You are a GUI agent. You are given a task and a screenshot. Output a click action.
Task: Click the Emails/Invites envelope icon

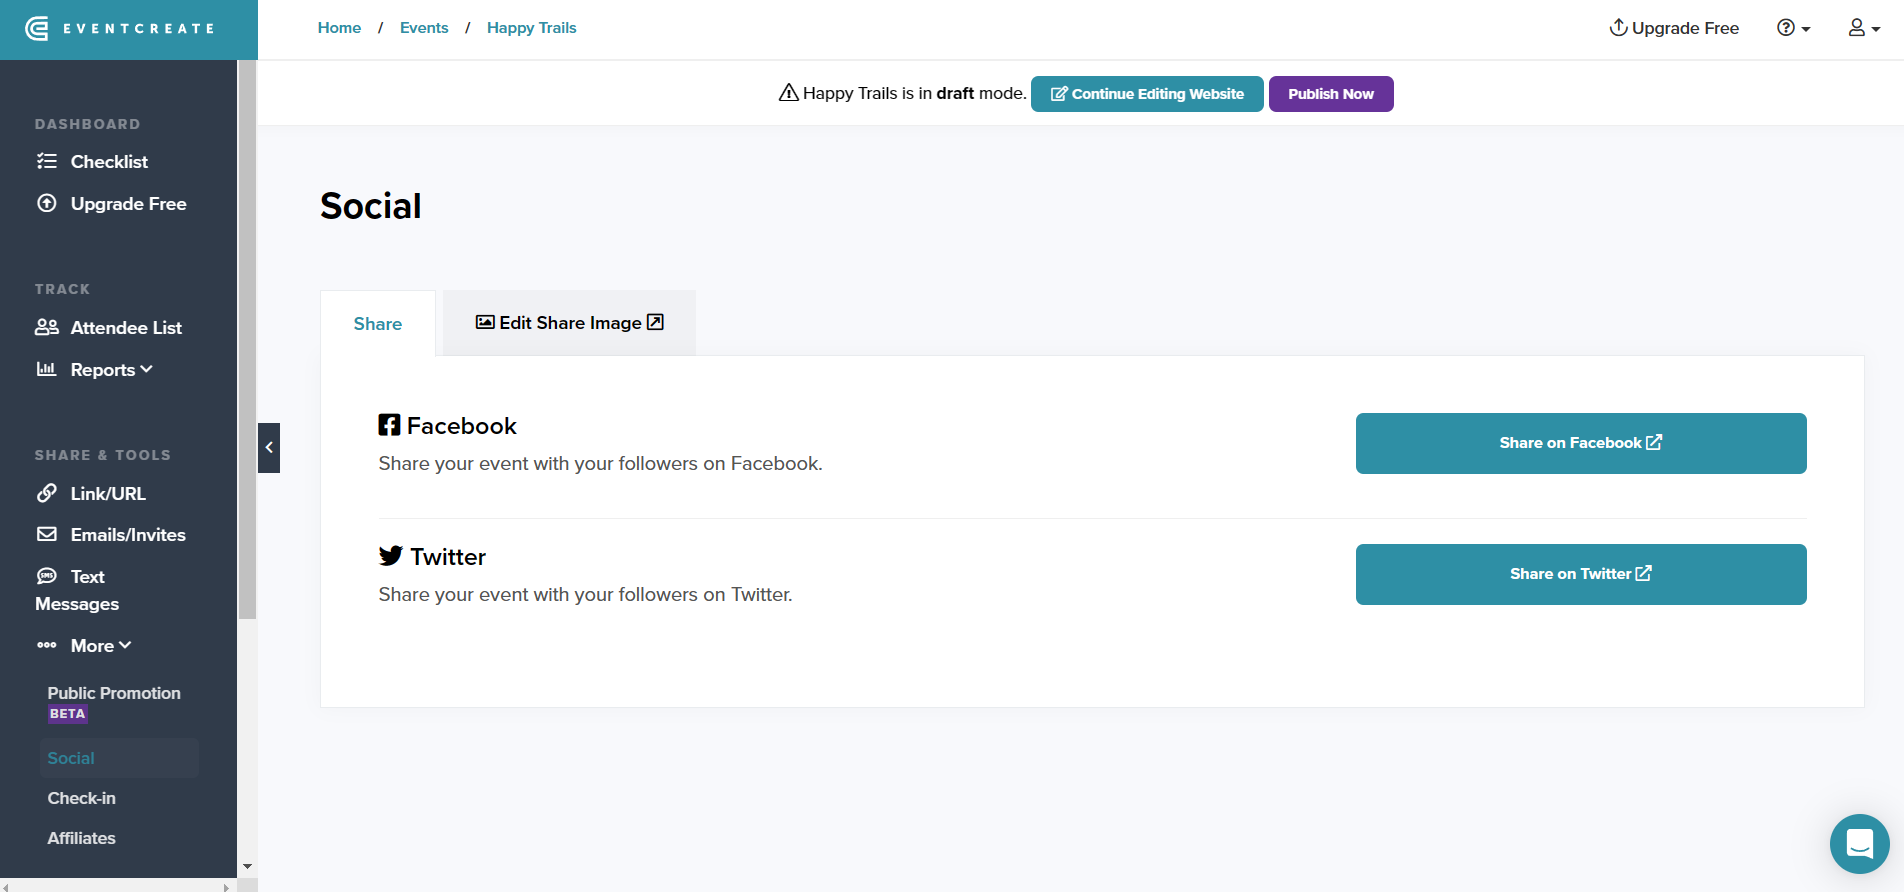coord(47,534)
